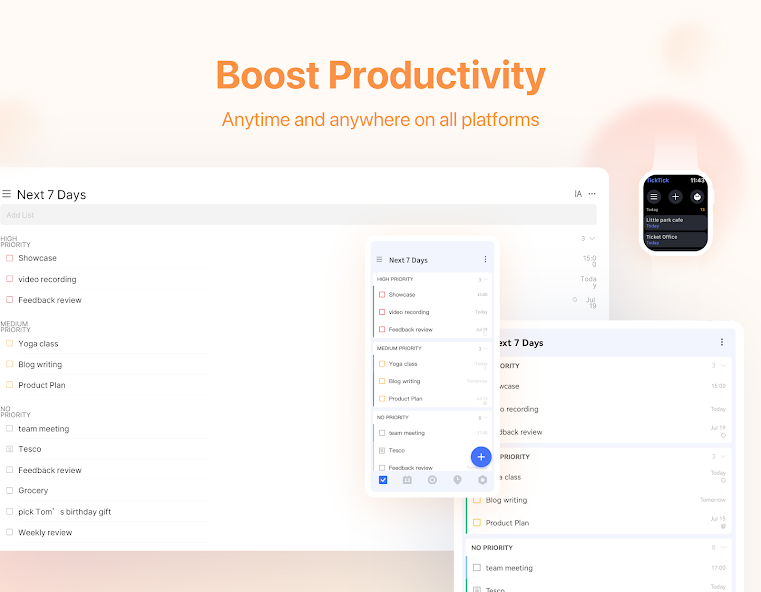Switch to the calendar tab in the phone bottom bar

[407, 480]
